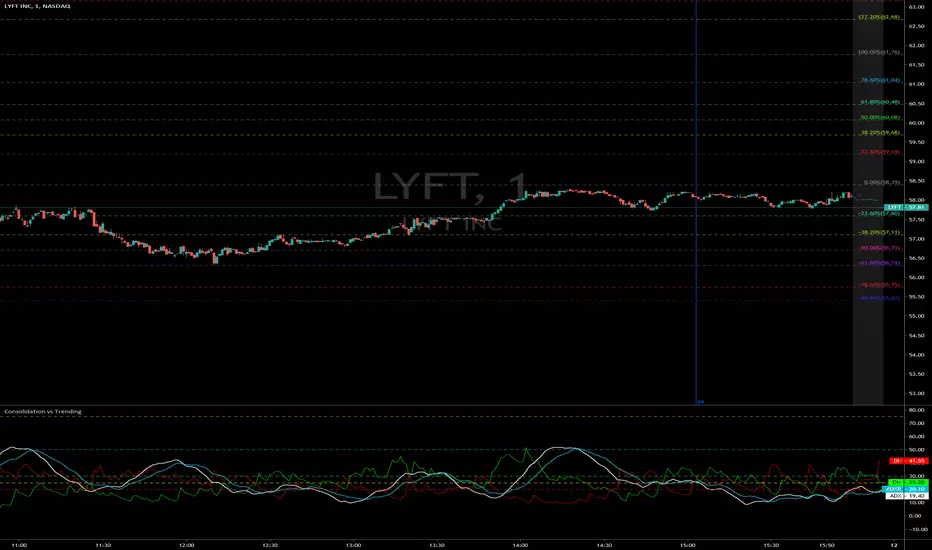
Task: Click the 15:30 time axis label
Action: point(771,545)
